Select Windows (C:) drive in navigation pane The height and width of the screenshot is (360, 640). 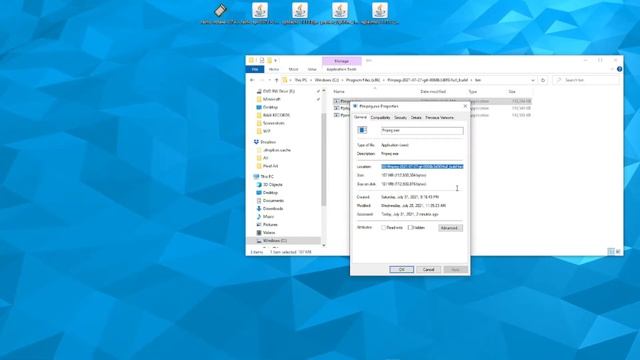[x=272, y=241]
